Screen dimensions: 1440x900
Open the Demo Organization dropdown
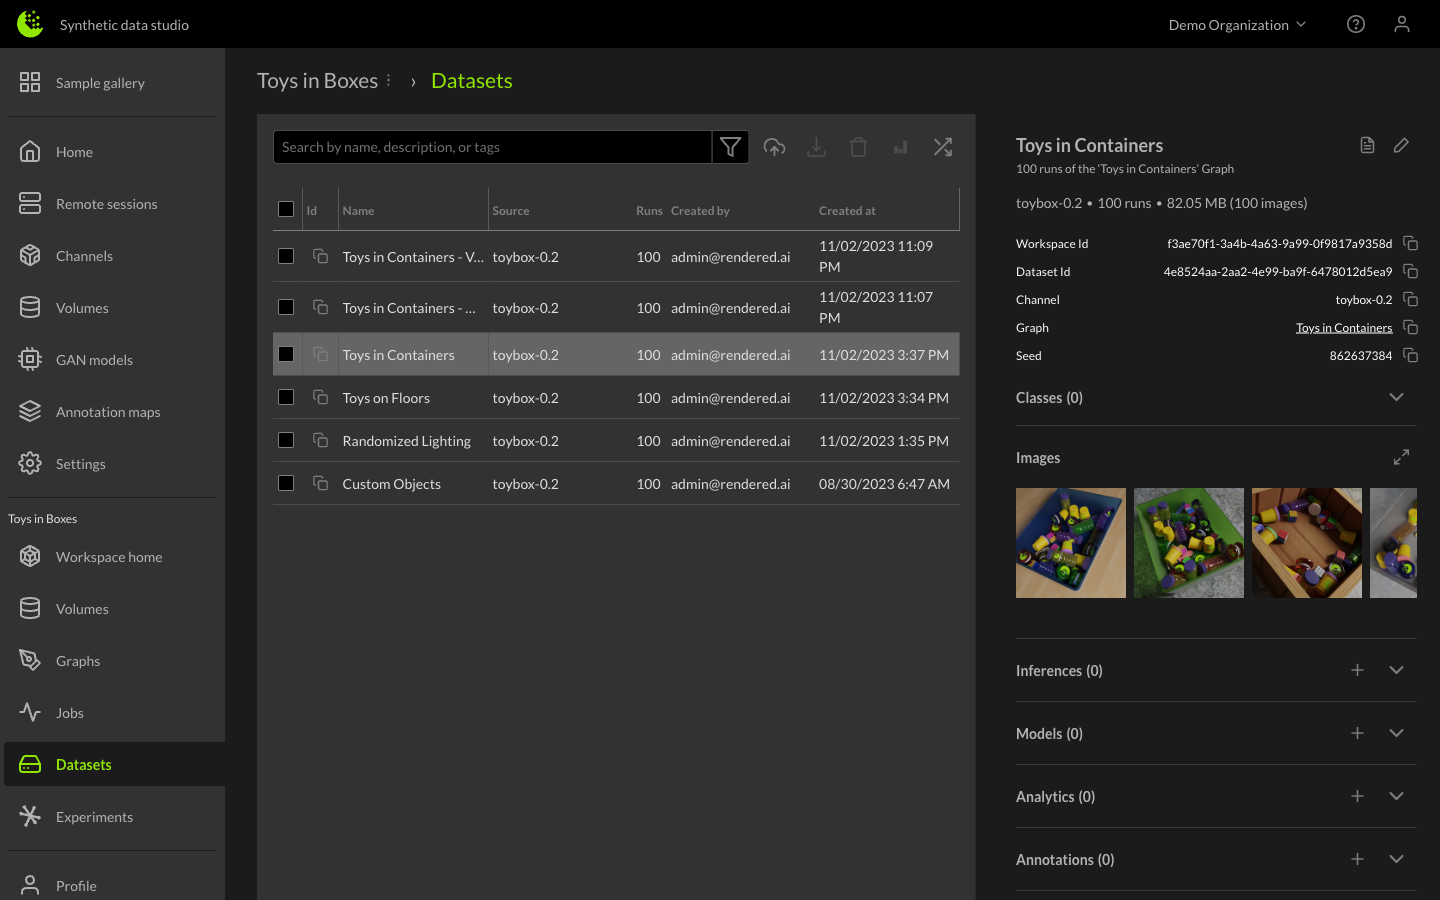[1237, 24]
